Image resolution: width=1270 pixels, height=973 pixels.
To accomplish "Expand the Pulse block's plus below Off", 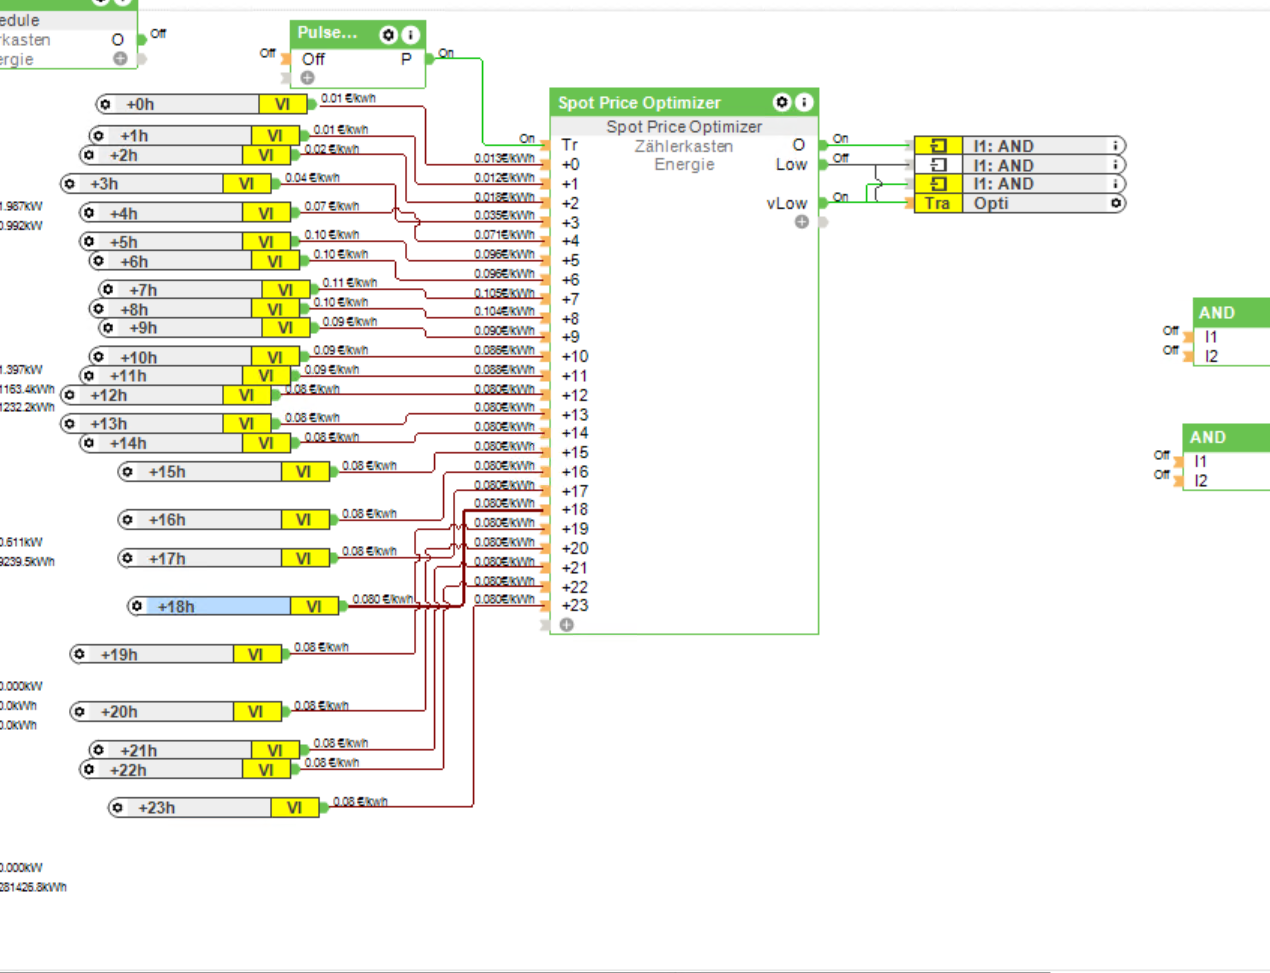I will click(x=307, y=78).
